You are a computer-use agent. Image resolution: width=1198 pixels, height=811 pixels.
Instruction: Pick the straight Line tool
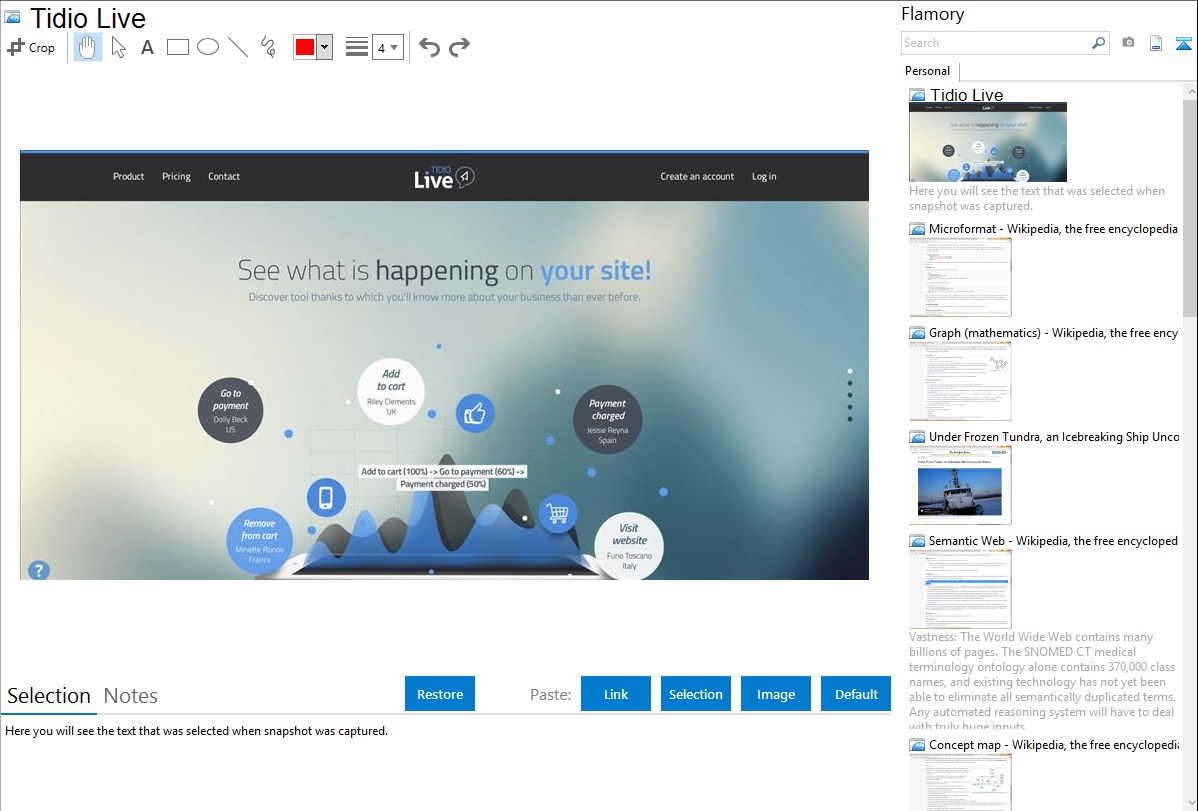point(238,47)
